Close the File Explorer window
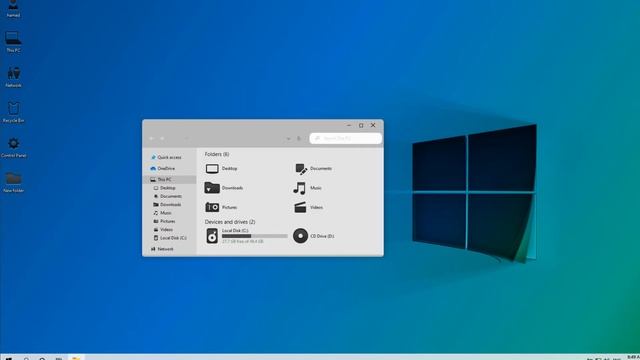This screenshot has width=640, height=360. 373,125
